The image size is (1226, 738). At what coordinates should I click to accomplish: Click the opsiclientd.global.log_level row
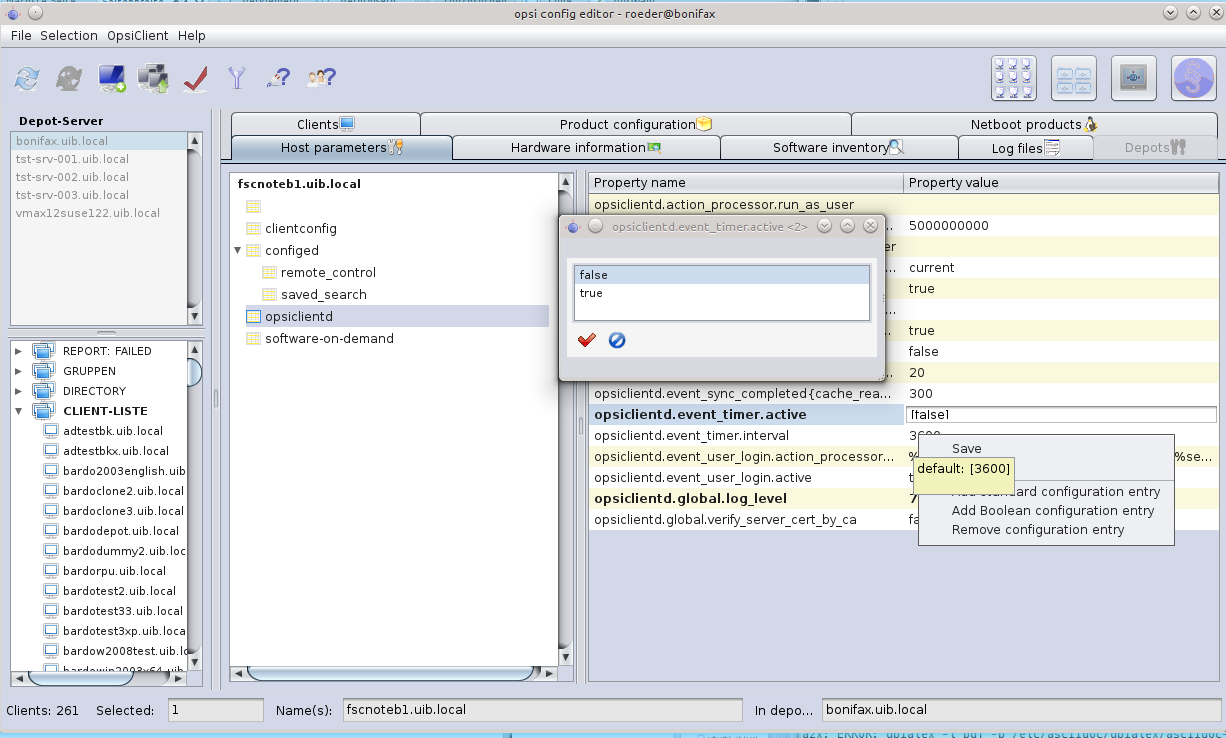(903, 498)
